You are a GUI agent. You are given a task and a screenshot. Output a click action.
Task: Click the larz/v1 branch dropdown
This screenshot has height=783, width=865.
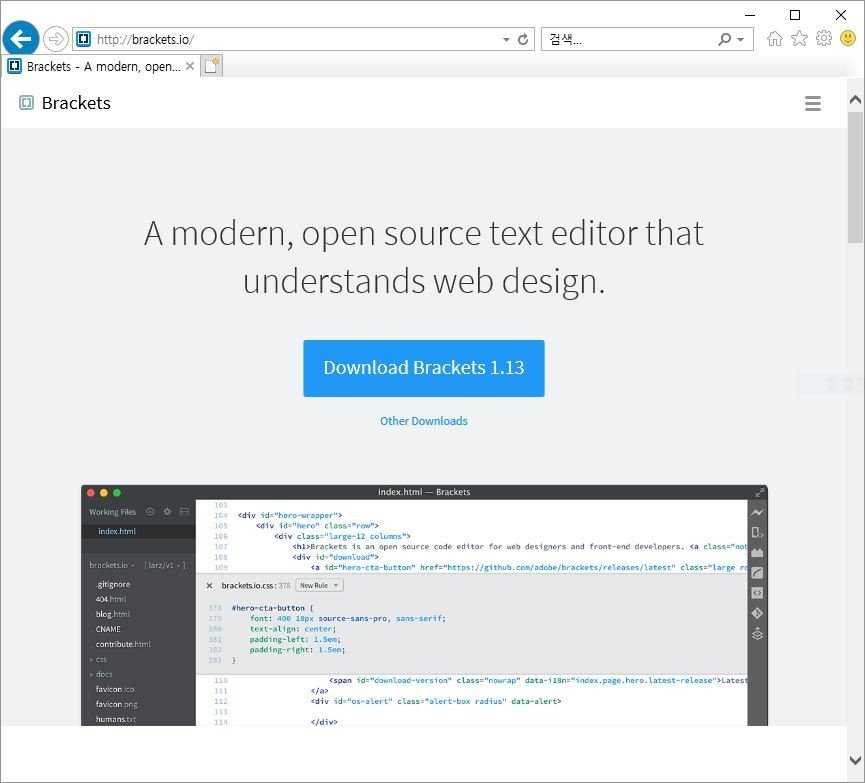pyautogui.click(x=164, y=565)
